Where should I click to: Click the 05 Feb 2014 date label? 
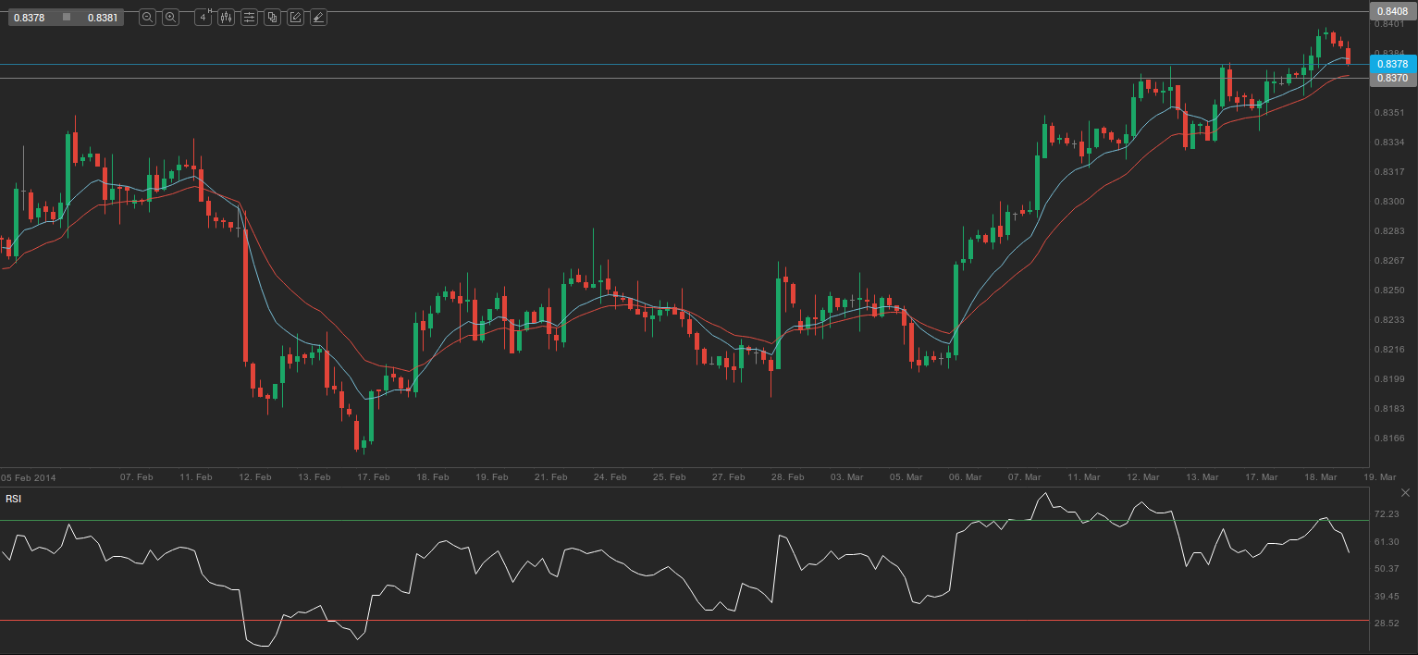[29, 478]
